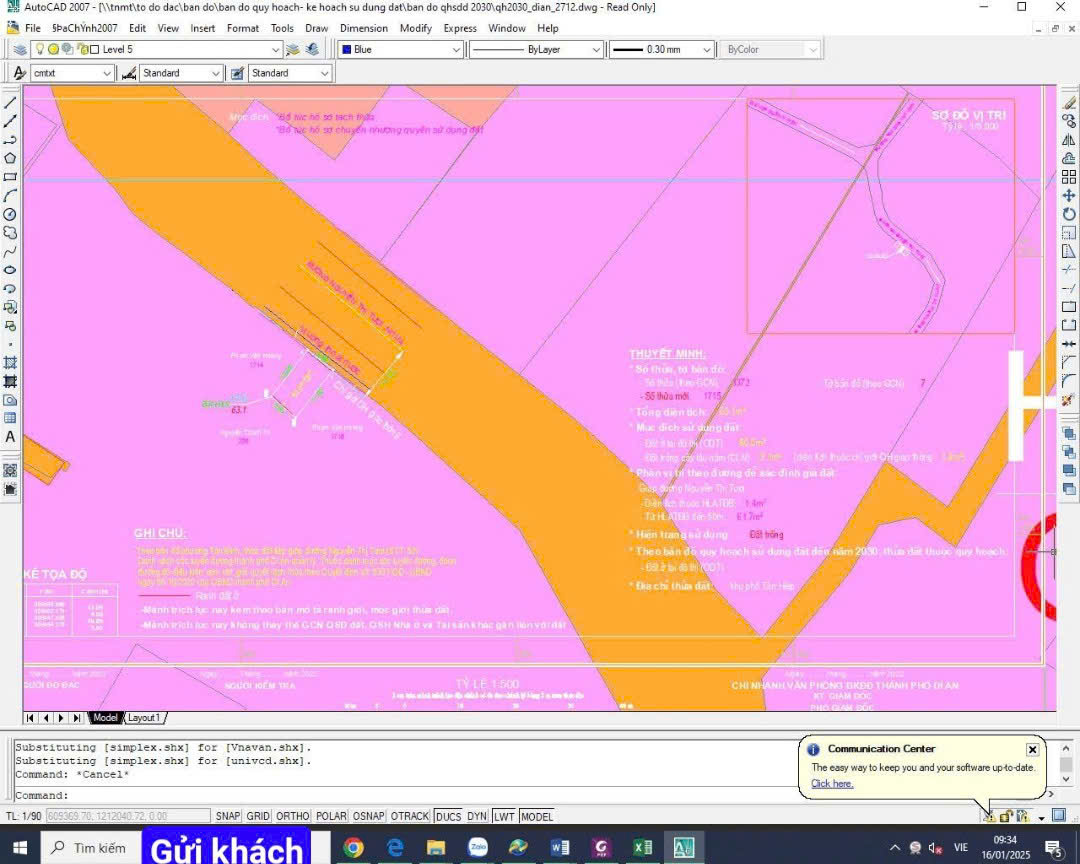
Task: Click the 'Click here.' Communication Center link
Action: (832, 783)
